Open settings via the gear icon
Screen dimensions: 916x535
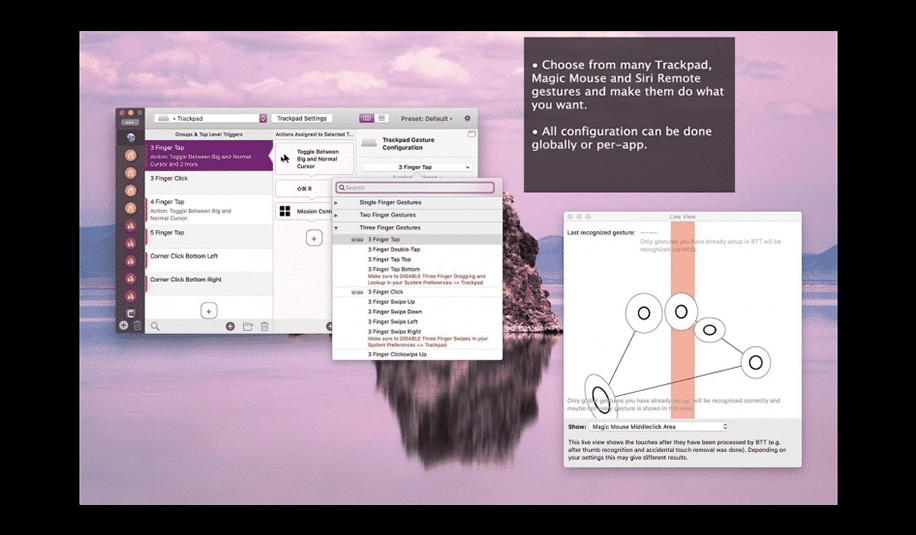tap(467, 118)
